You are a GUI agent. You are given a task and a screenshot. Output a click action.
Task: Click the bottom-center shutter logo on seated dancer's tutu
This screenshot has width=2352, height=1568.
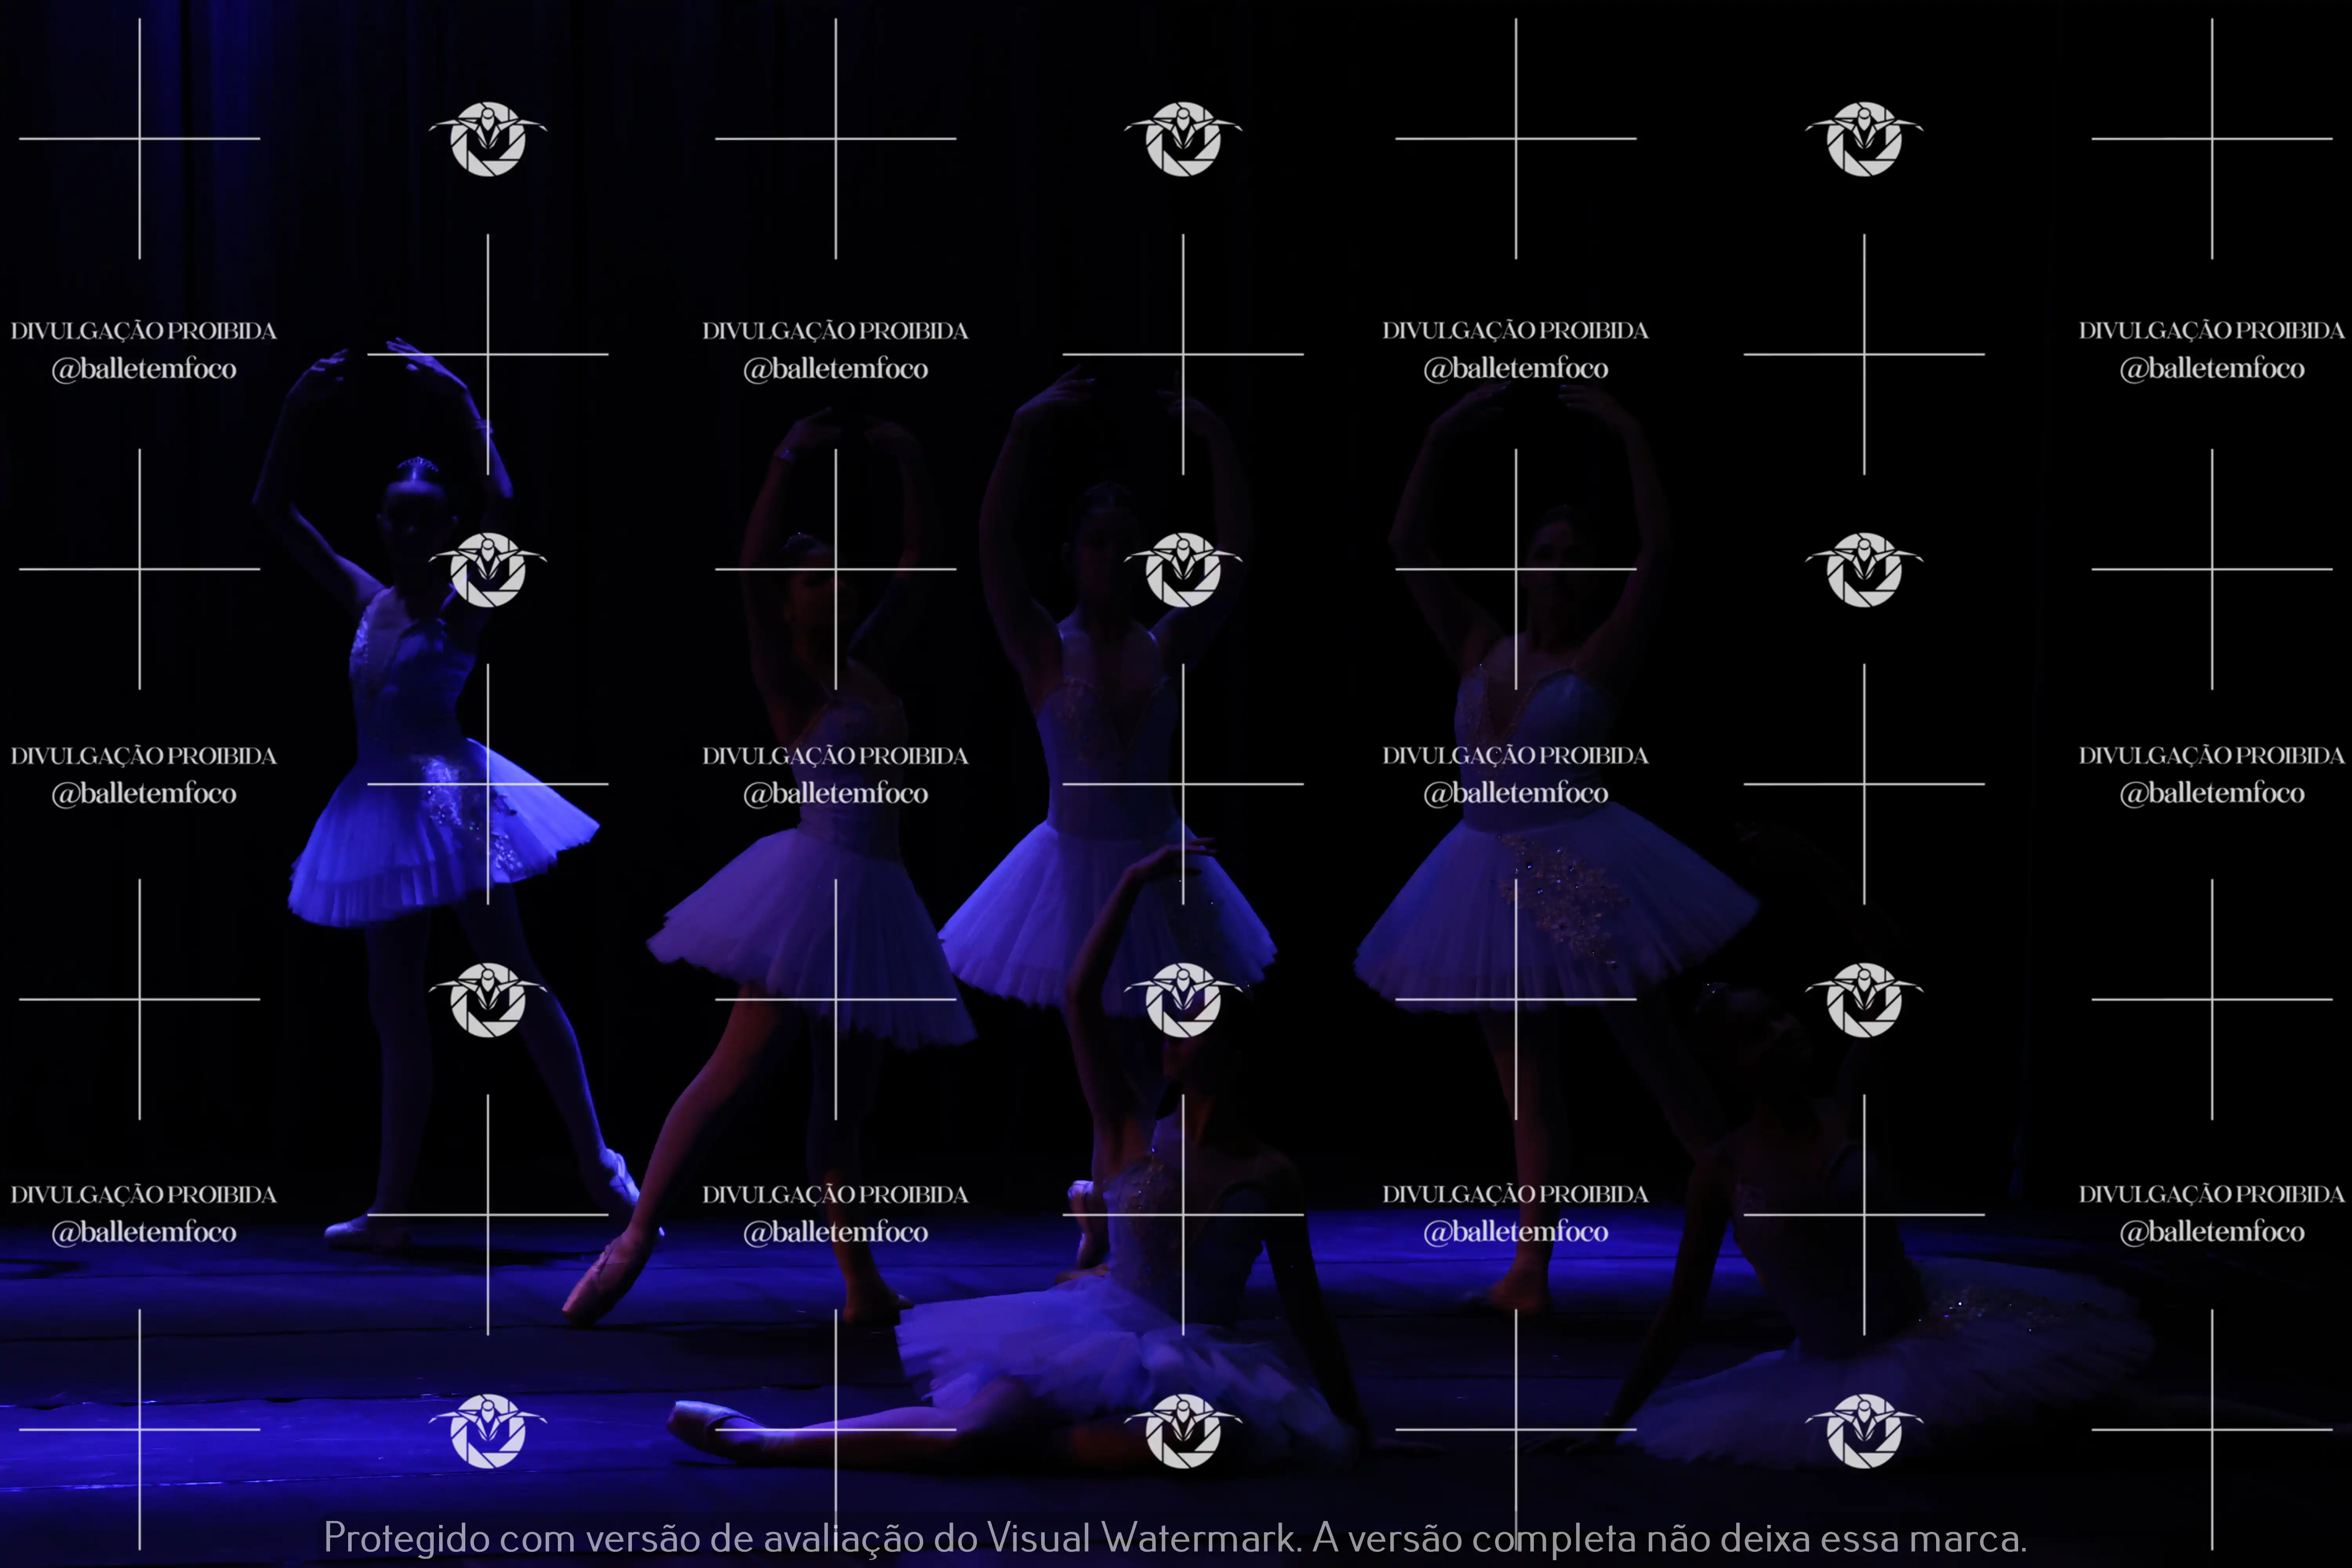[1183, 1431]
